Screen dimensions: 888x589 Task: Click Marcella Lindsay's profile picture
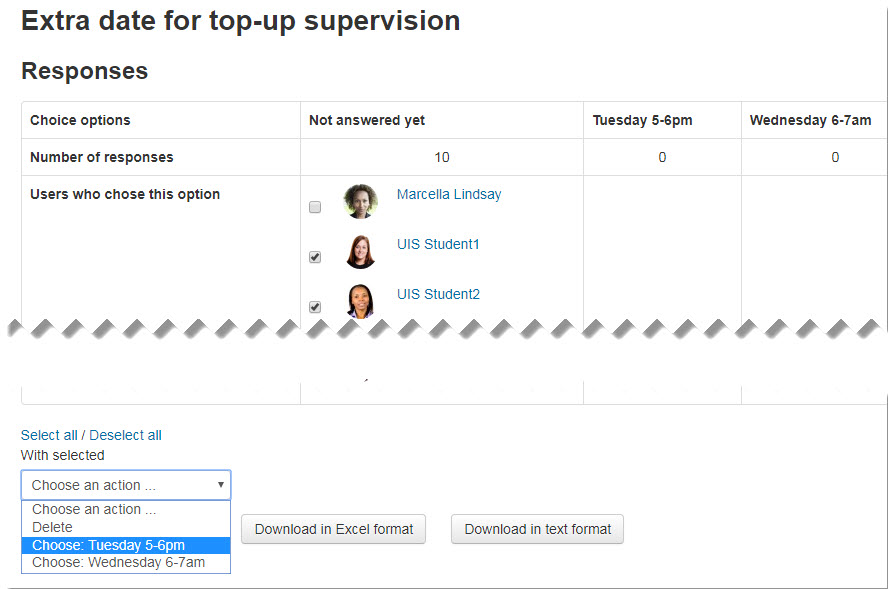click(360, 201)
